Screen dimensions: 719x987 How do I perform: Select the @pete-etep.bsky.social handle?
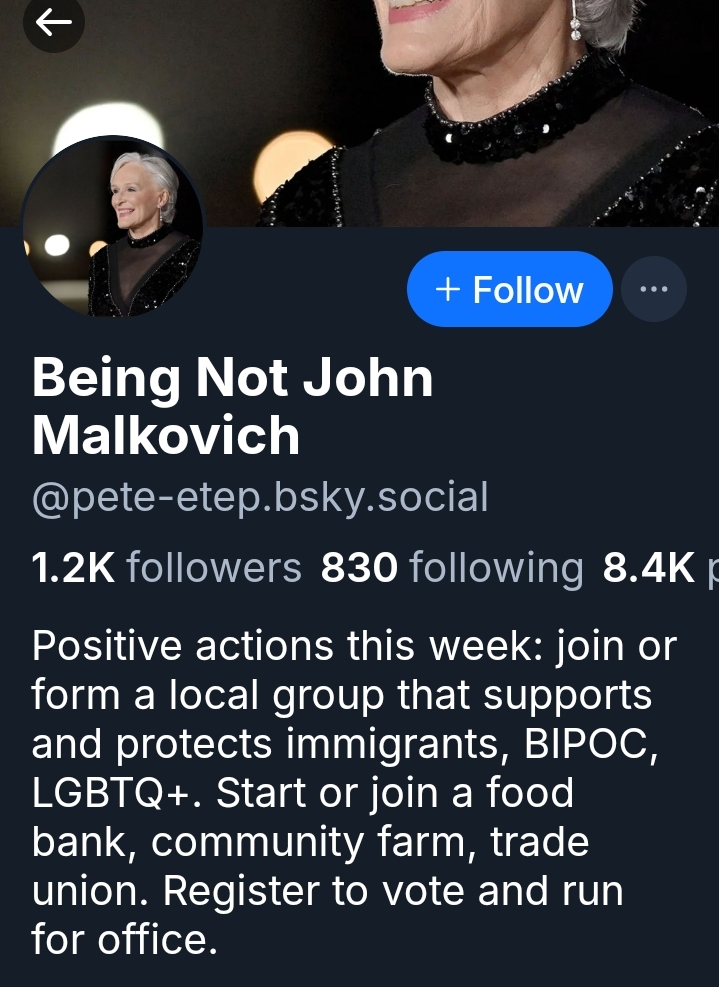(x=260, y=496)
